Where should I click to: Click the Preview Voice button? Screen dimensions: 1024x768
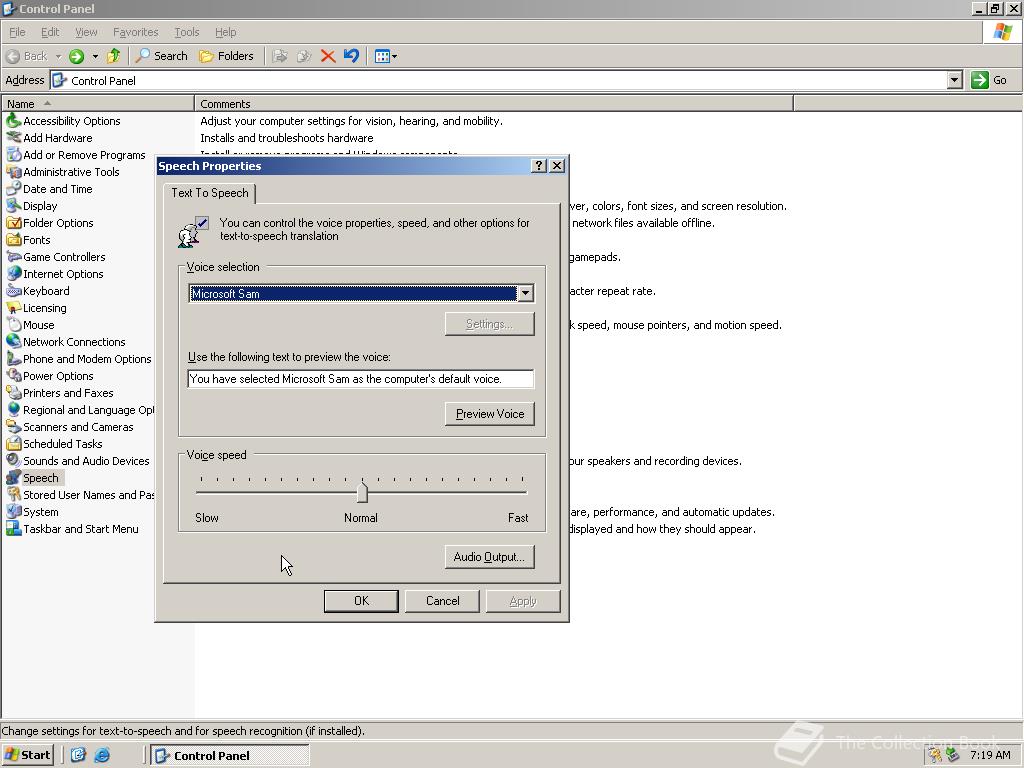(x=490, y=413)
